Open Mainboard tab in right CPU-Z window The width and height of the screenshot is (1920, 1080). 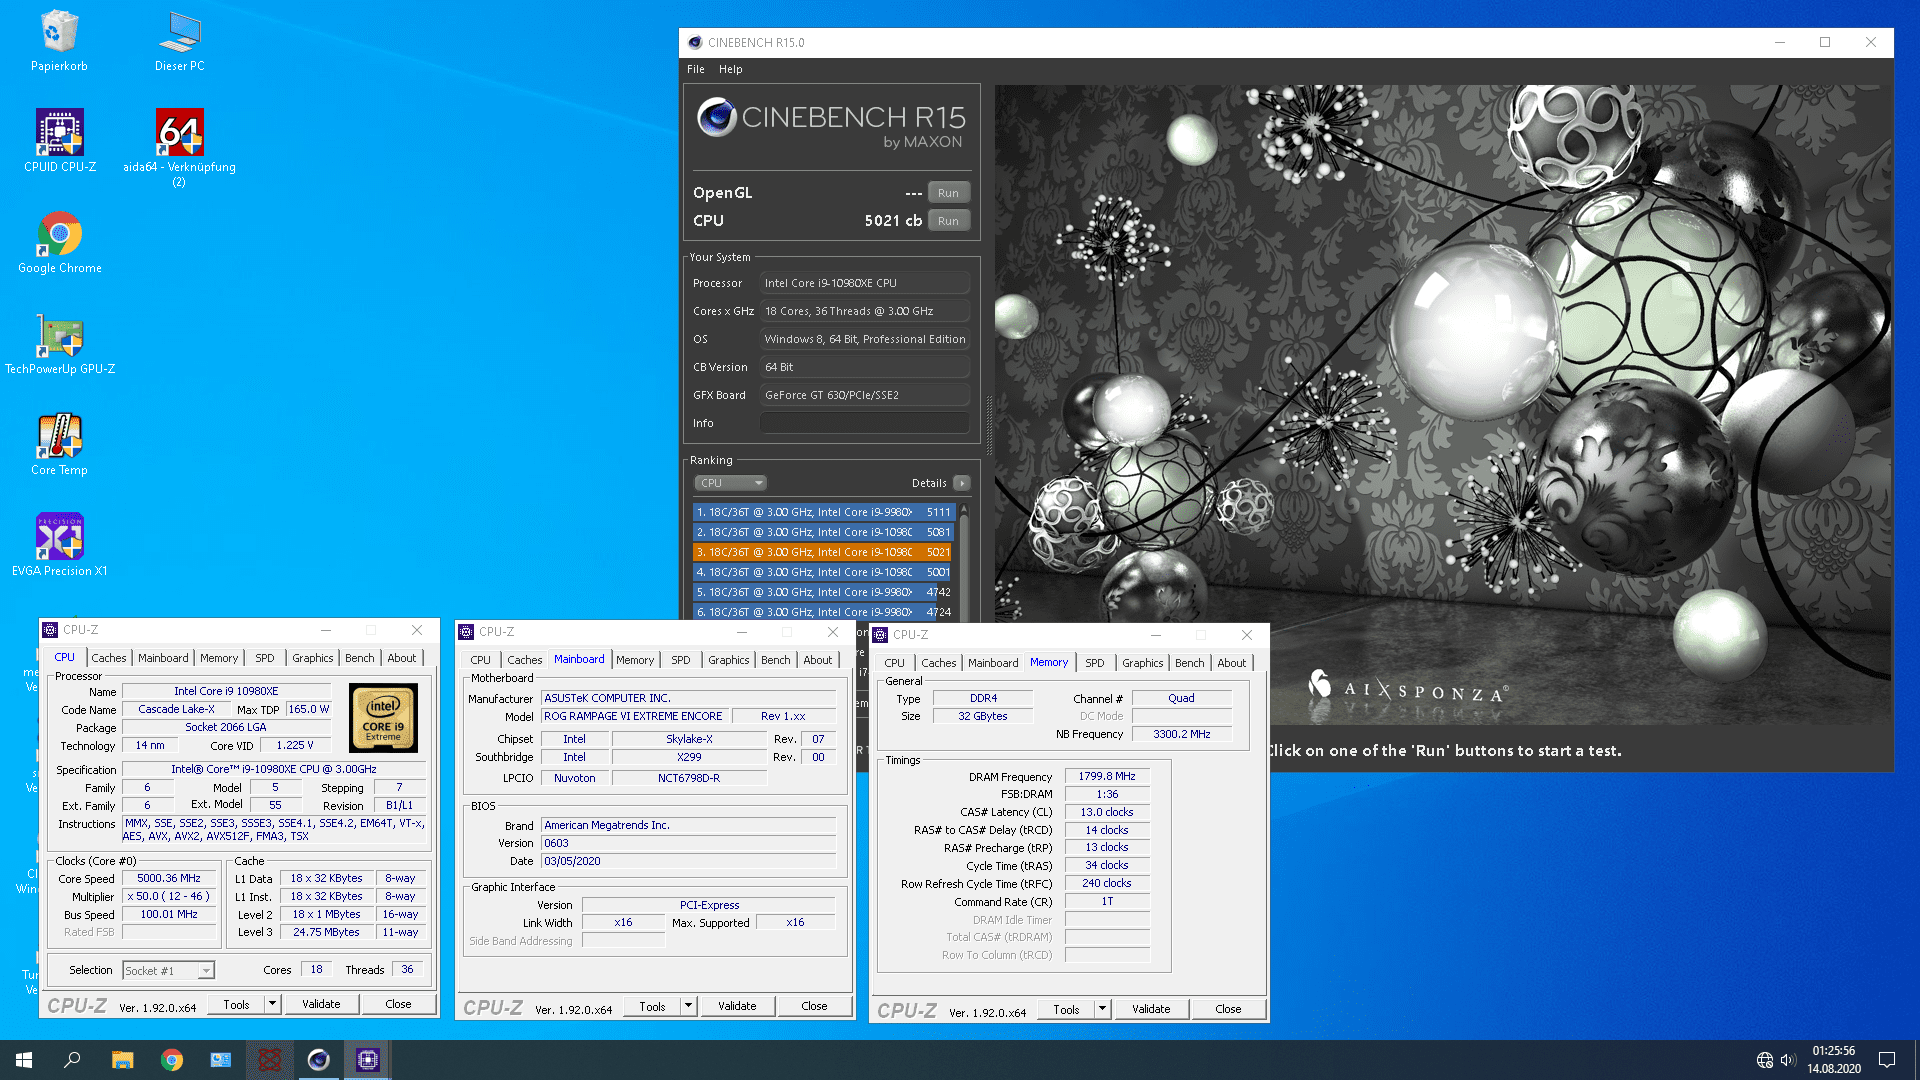pyautogui.click(x=993, y=663)
